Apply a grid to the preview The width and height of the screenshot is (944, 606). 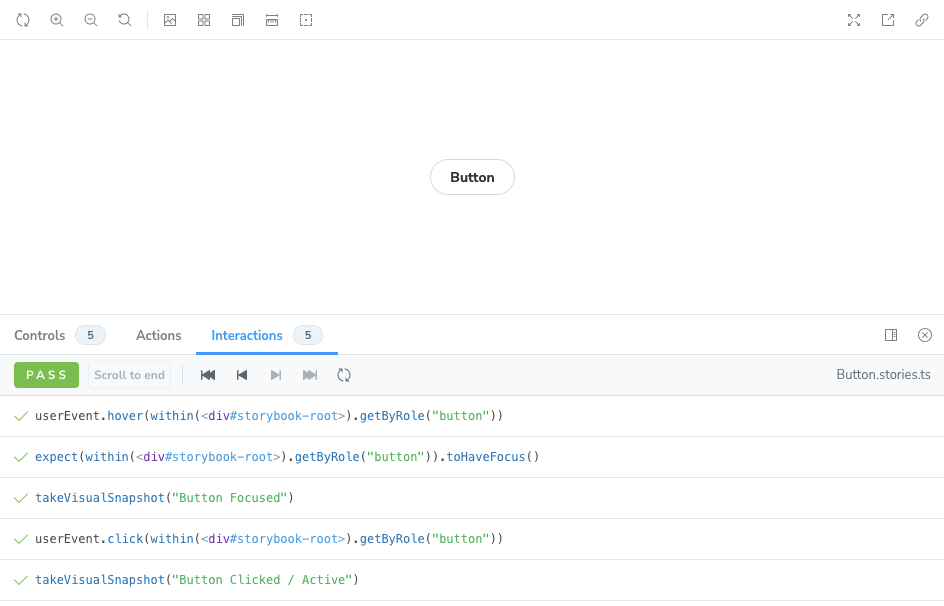tap(204, 20)
